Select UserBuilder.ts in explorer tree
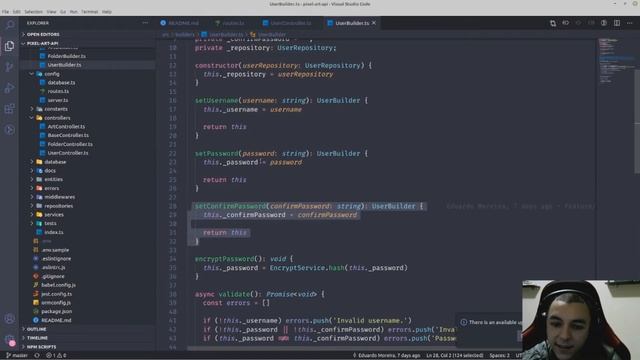 click(x=64, y=65)
